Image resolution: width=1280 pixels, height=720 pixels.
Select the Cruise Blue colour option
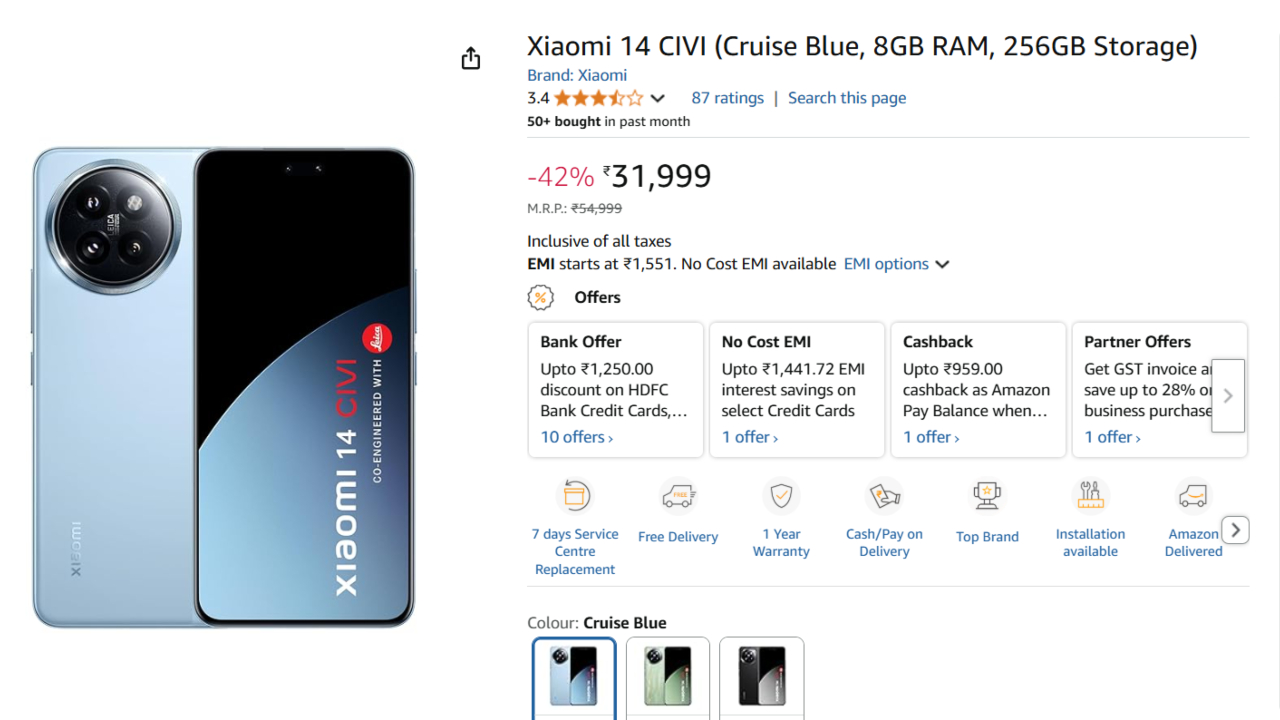[574, 678]
